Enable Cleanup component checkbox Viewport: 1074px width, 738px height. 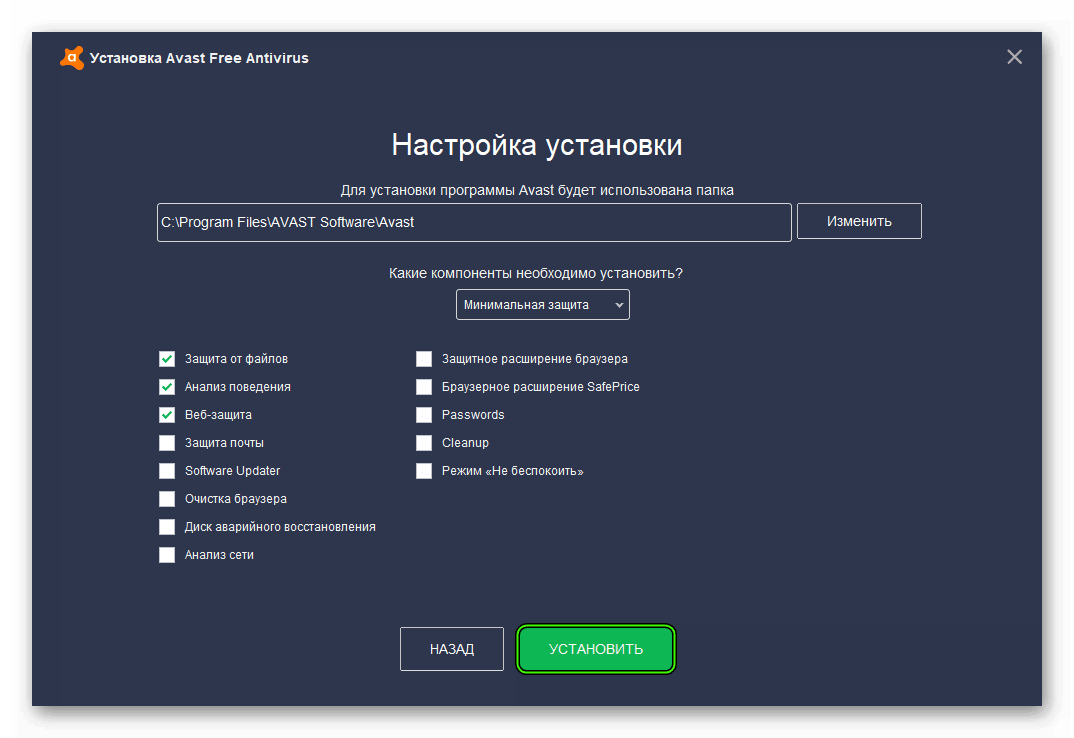(x=424, y=443)
